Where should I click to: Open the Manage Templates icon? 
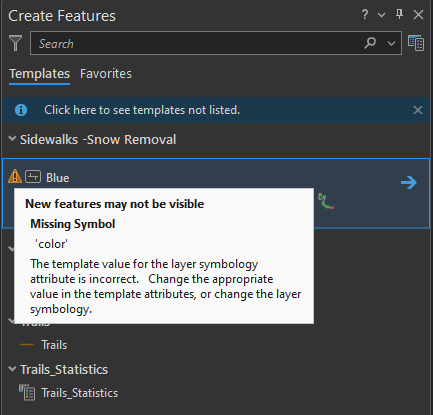[x=416, y=43]
